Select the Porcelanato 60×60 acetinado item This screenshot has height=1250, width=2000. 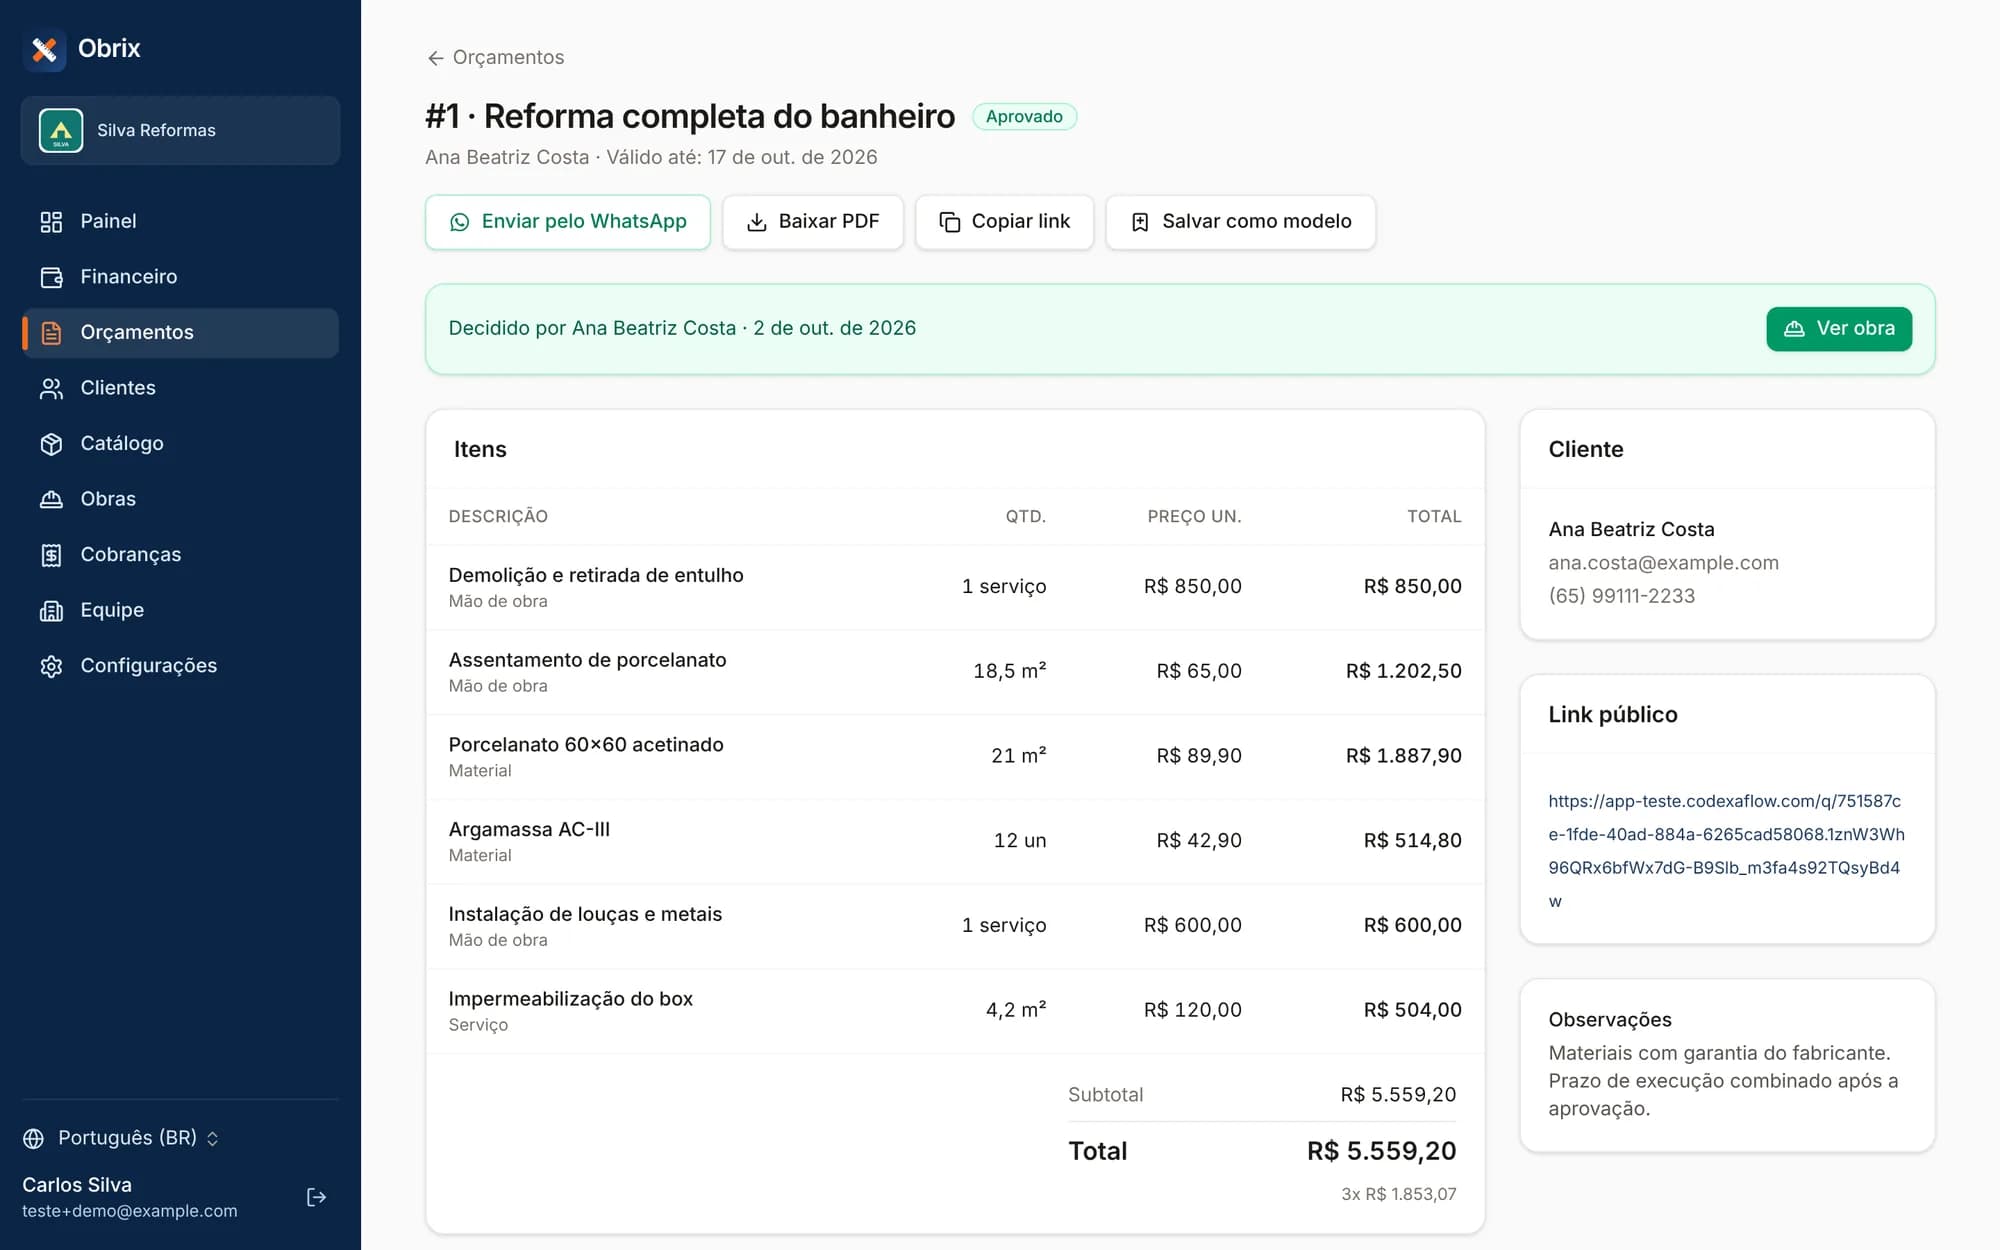click(955, 757)
